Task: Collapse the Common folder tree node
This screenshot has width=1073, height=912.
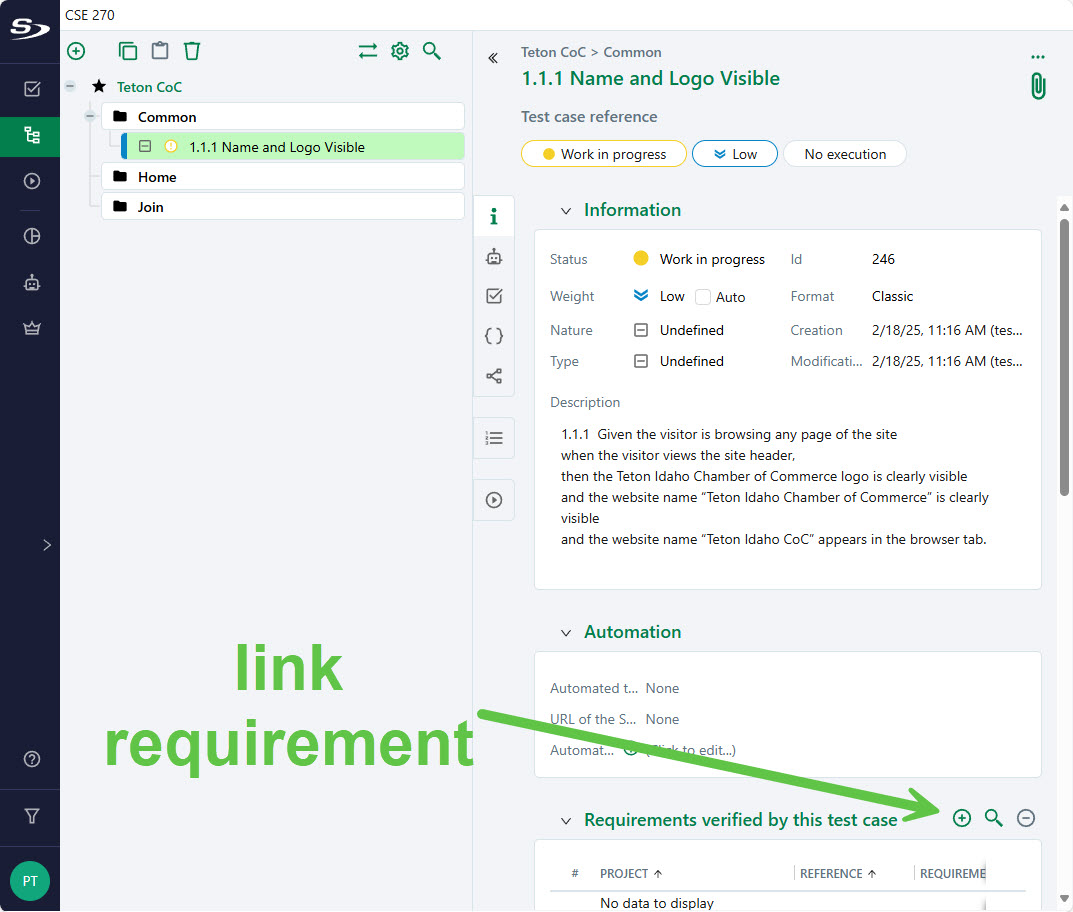Action: 90,116
